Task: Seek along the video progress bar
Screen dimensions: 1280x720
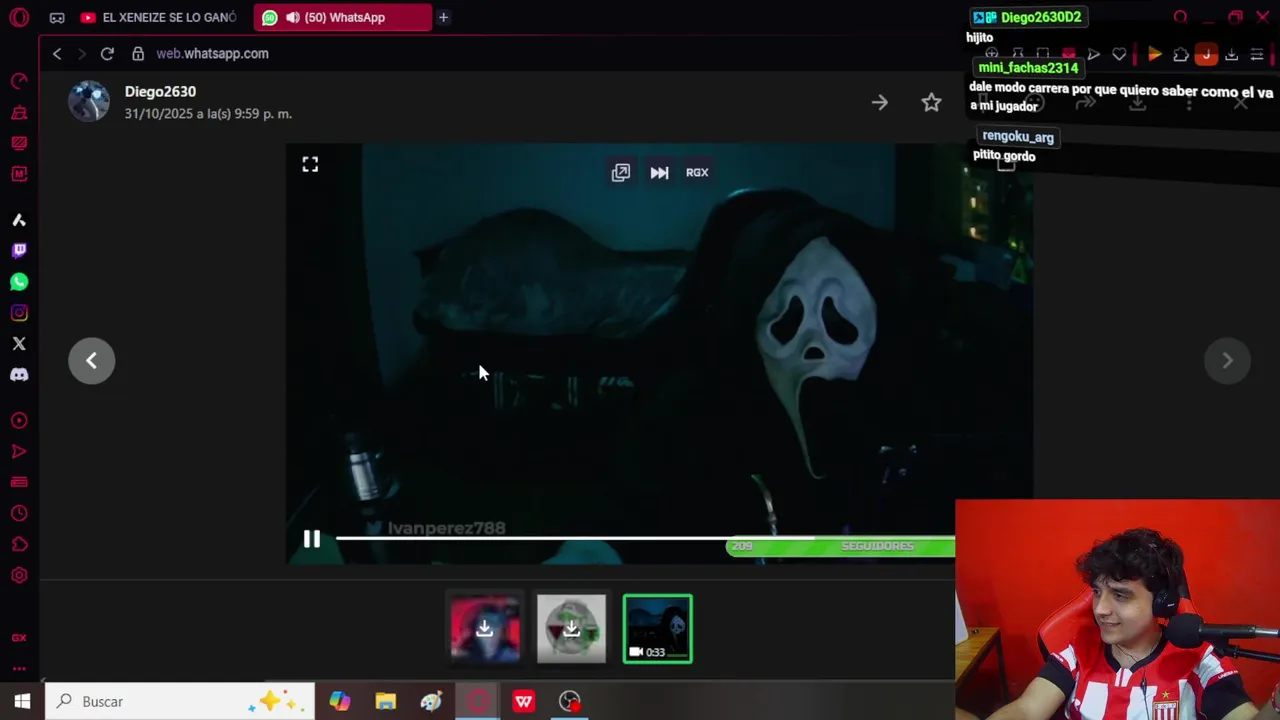Action: [x=645, y=538]
